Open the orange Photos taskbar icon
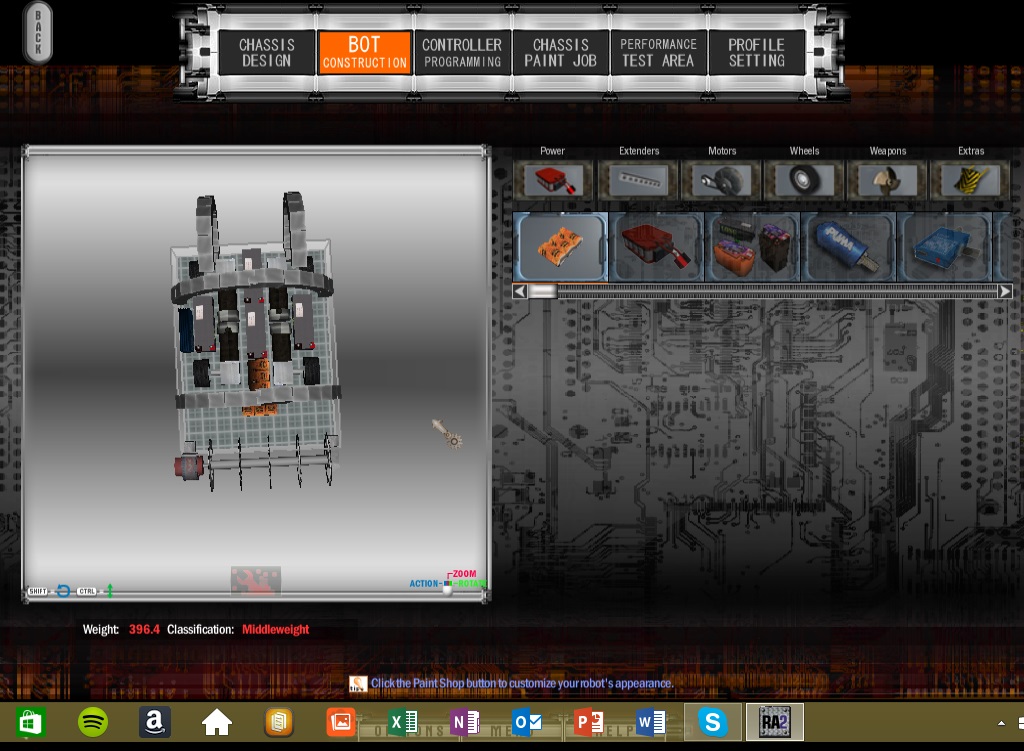The image size is (1024, 751). click(341, 722)
